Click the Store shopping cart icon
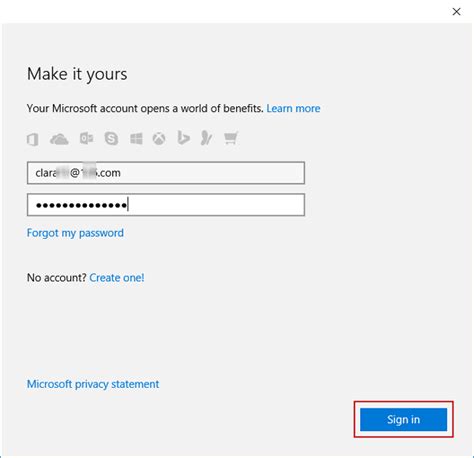Screen dimensions: 474x458 pyautogui.click(x=231, y=138)
